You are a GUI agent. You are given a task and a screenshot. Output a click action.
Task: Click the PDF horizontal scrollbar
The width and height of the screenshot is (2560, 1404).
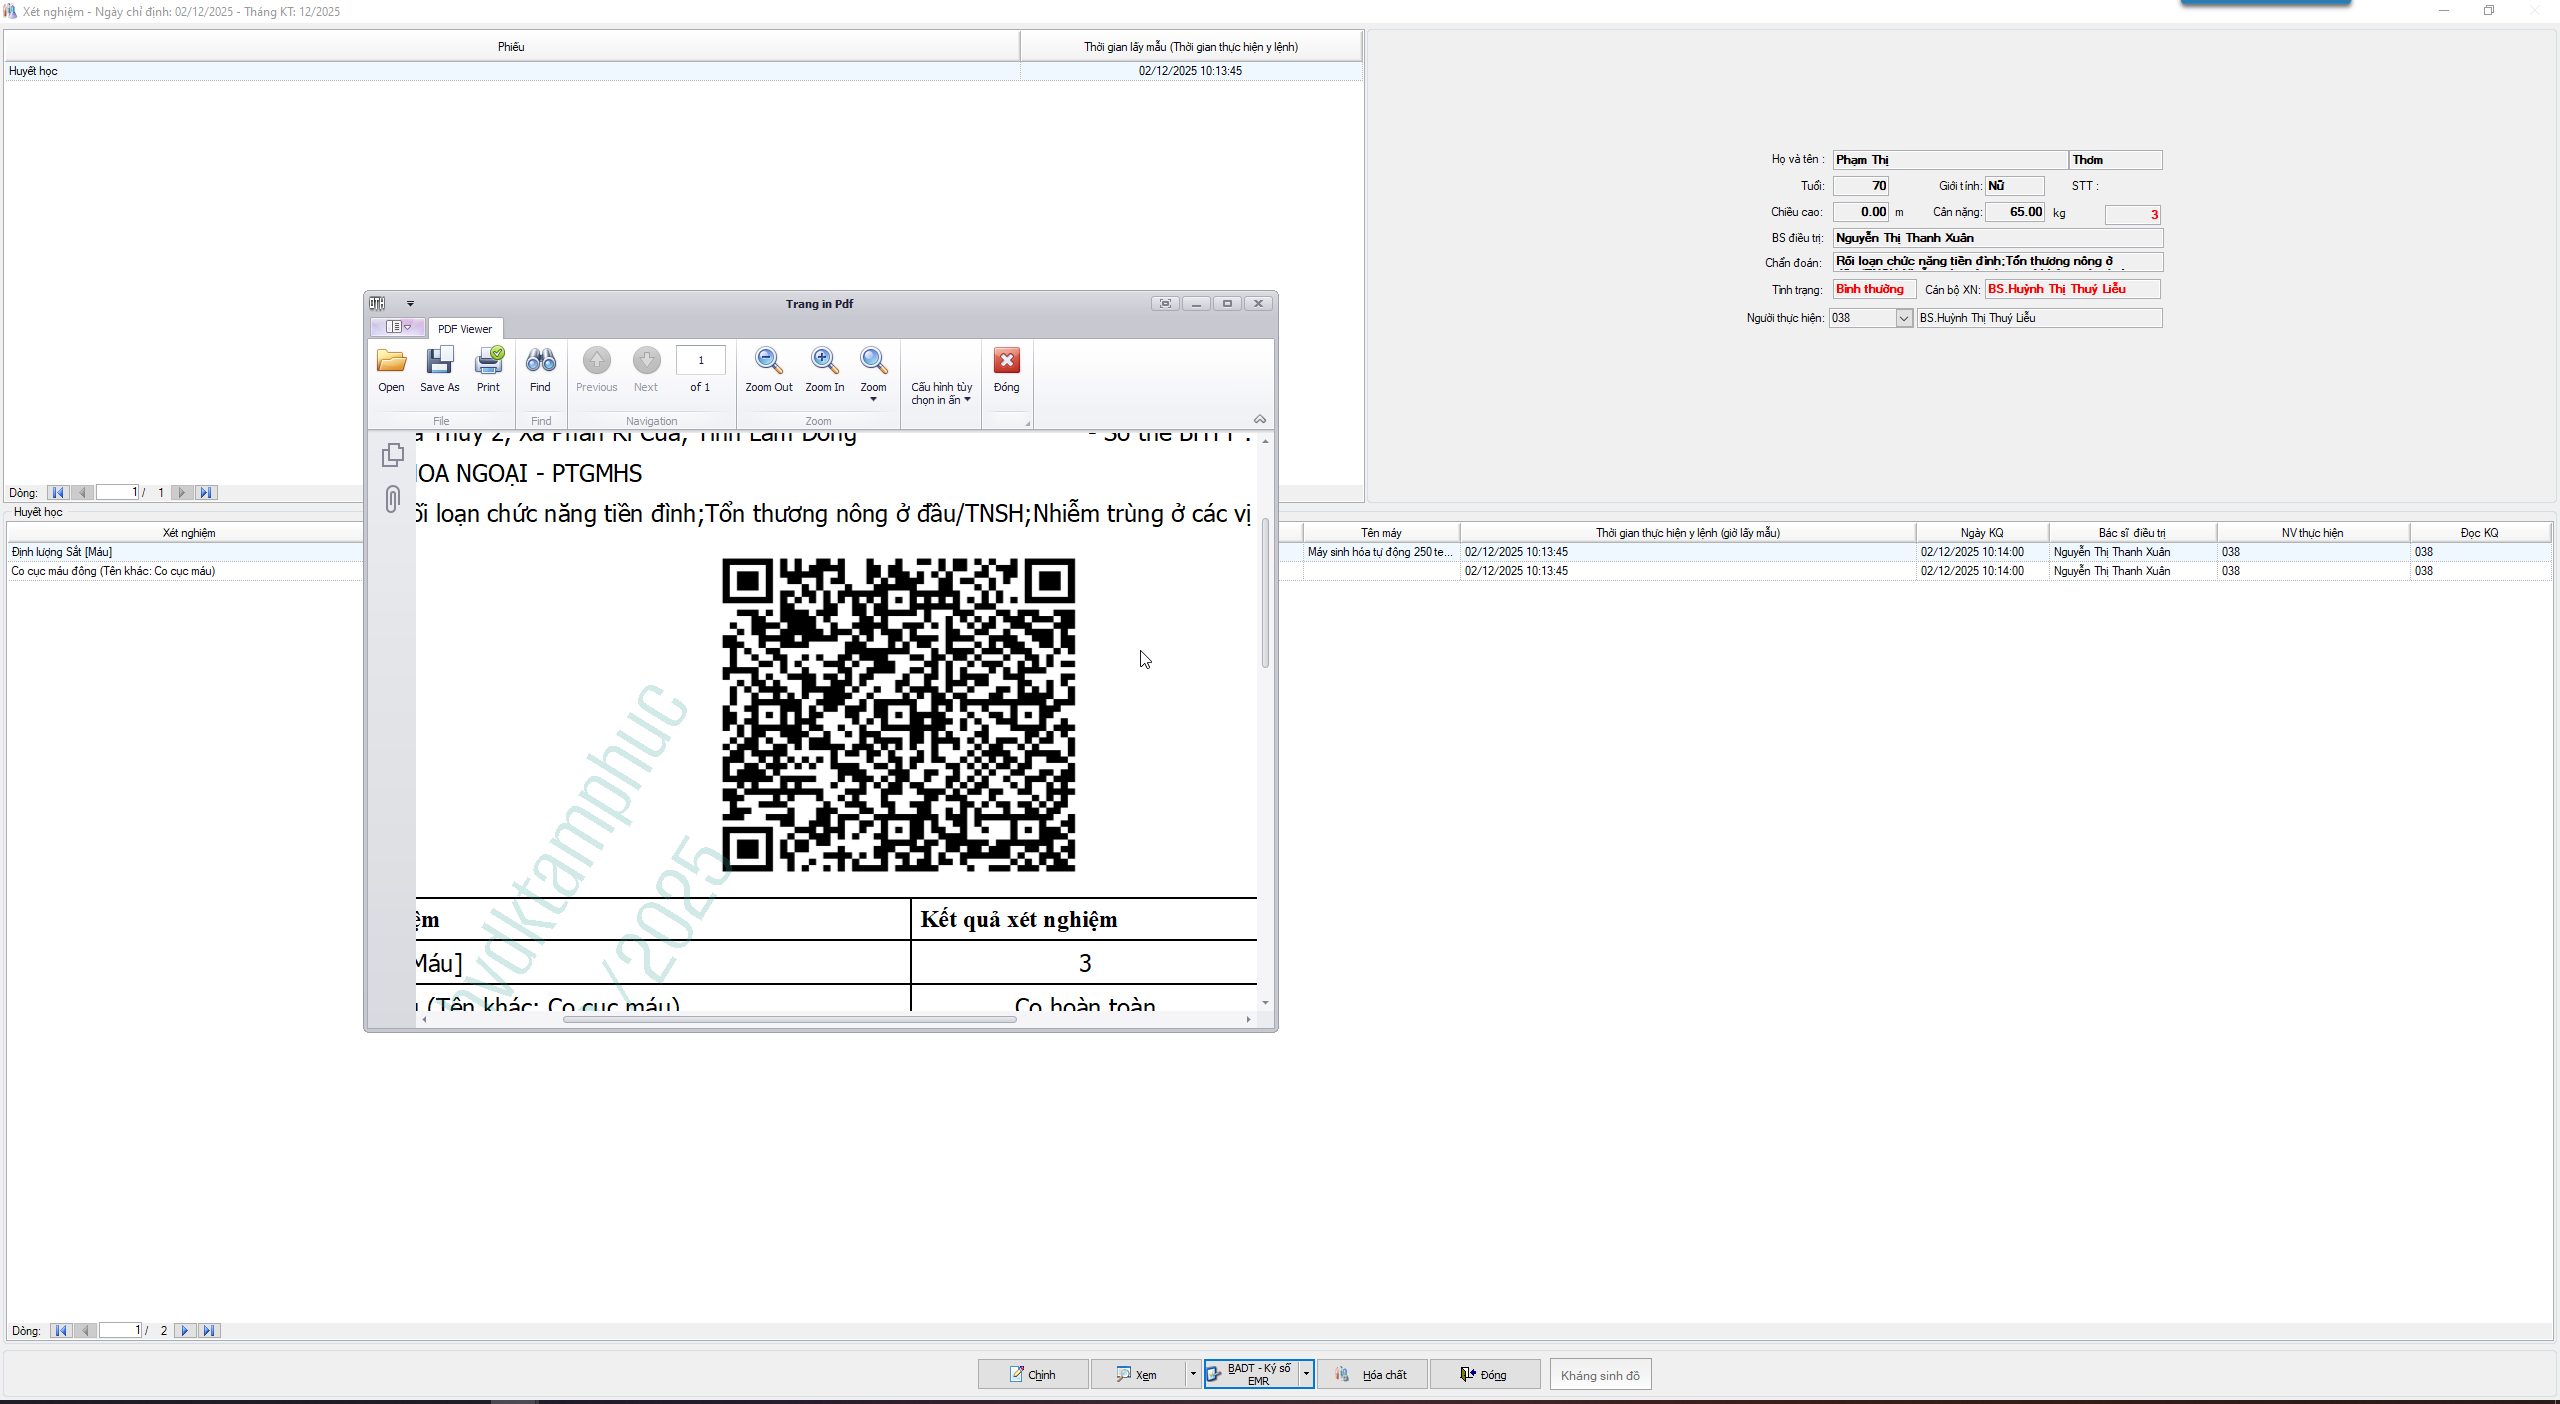(x=790, y=1019)
